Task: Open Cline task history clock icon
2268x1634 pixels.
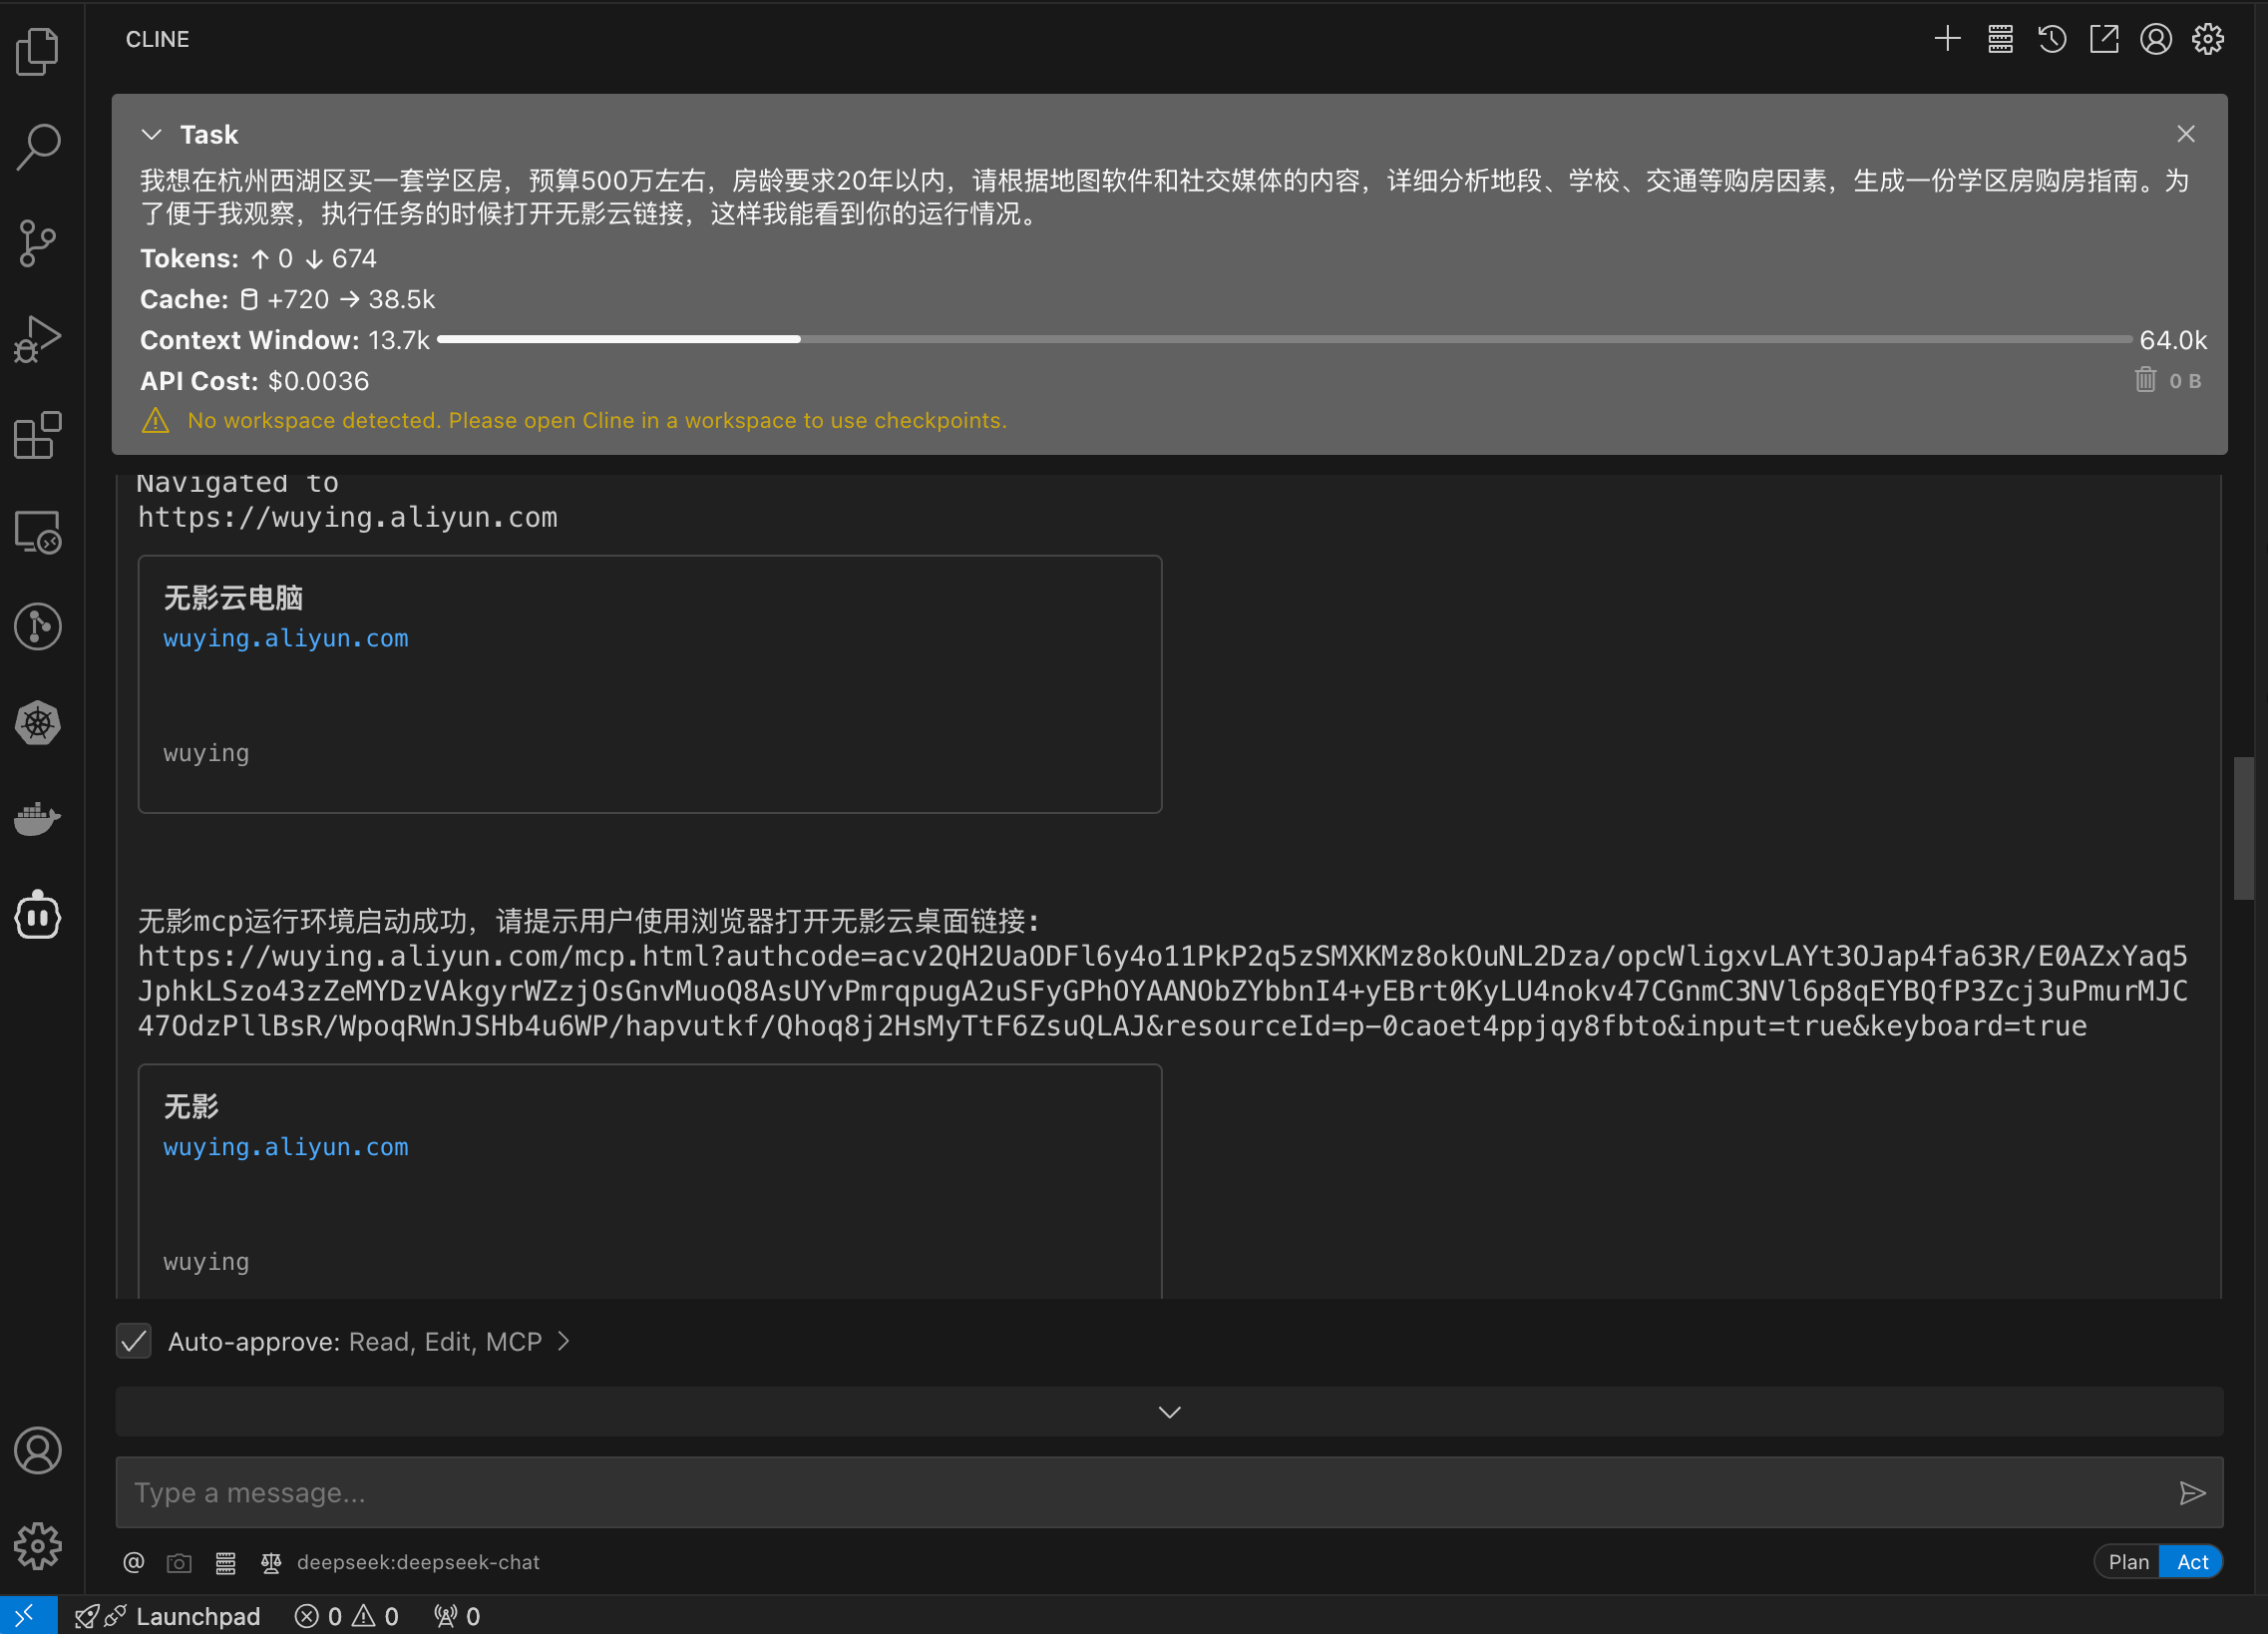Action: click(2051, 39)
